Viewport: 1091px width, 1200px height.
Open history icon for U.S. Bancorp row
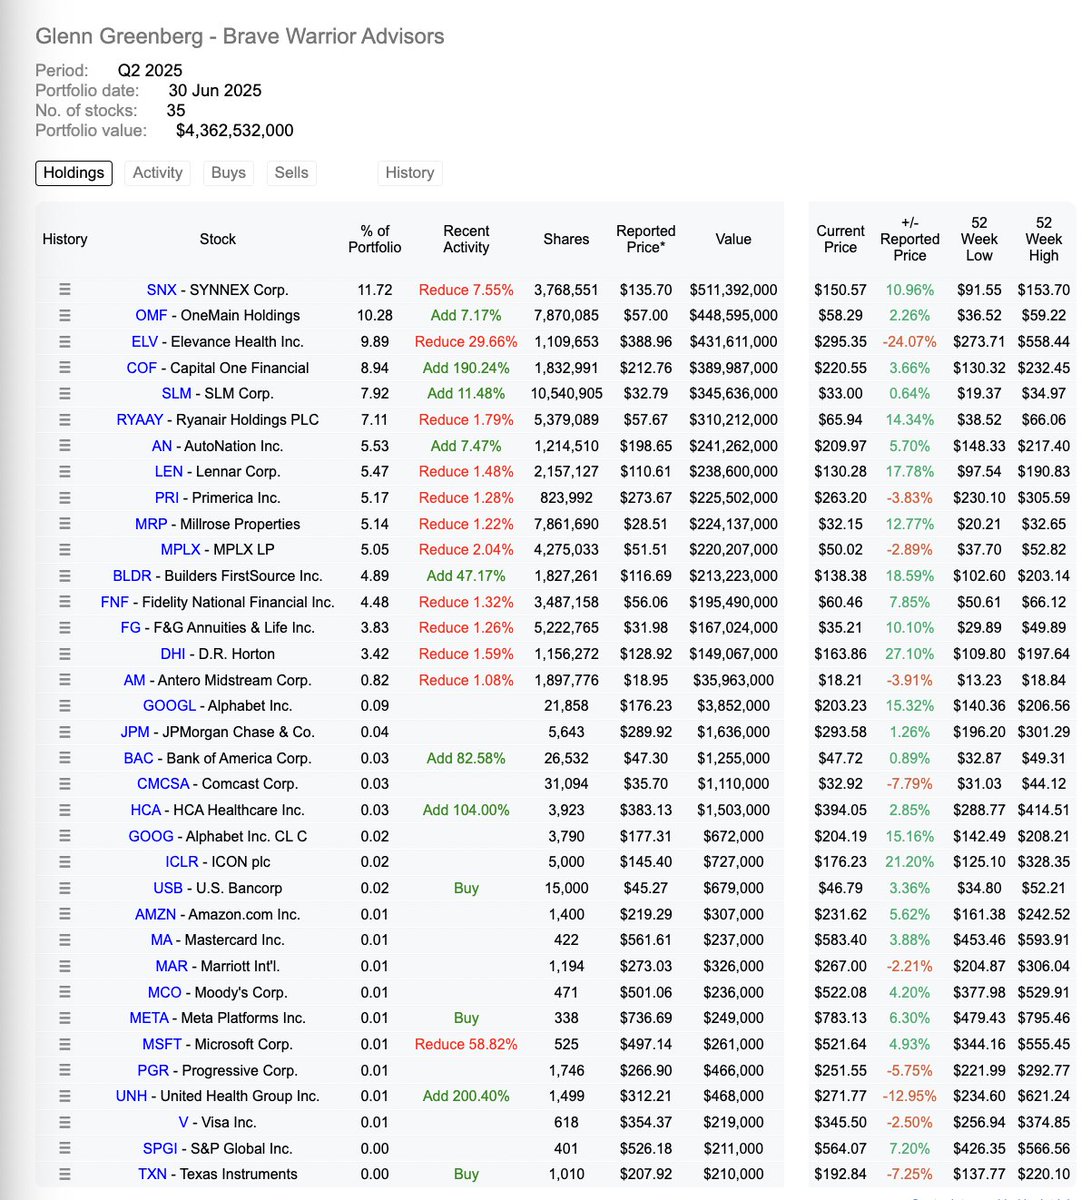click(65, 888)
